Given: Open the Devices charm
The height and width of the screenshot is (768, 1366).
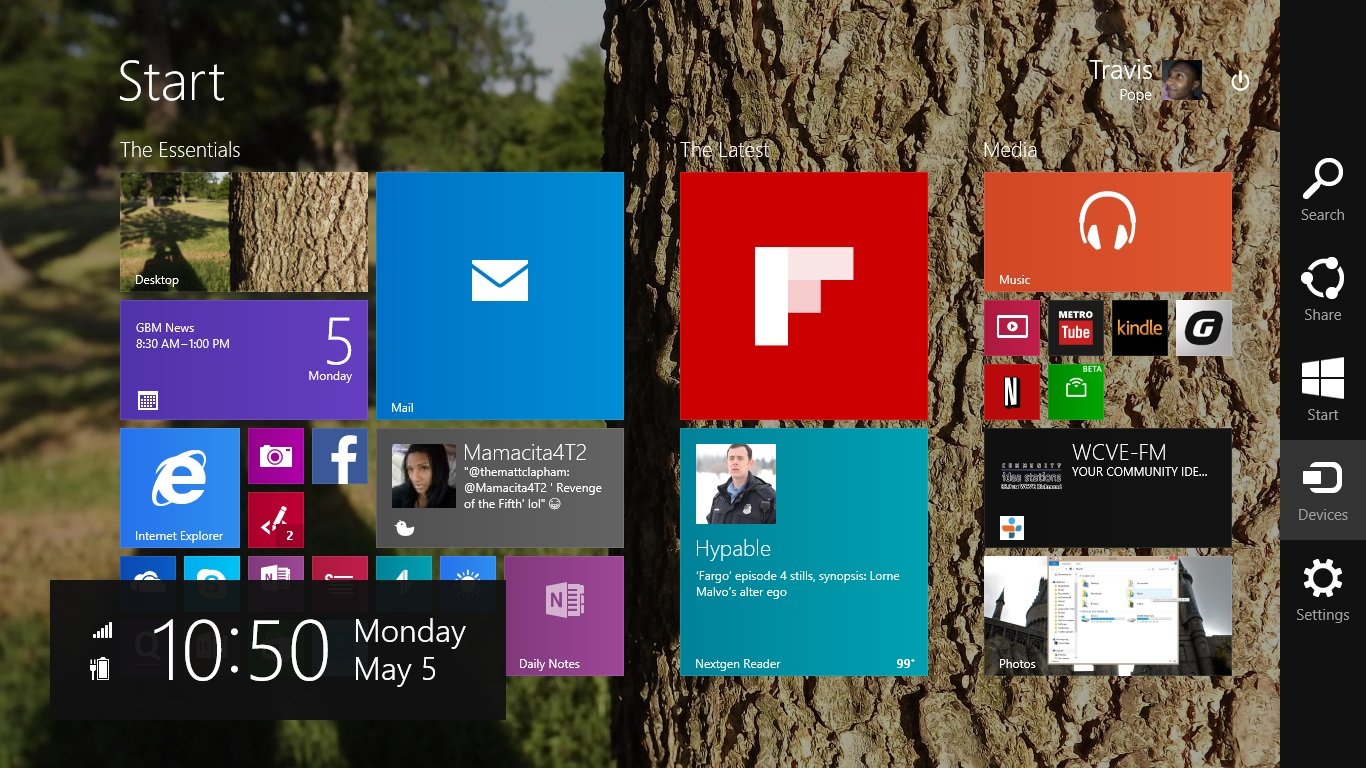Looking at the screenshot, I should click(x=1322, y=490).
